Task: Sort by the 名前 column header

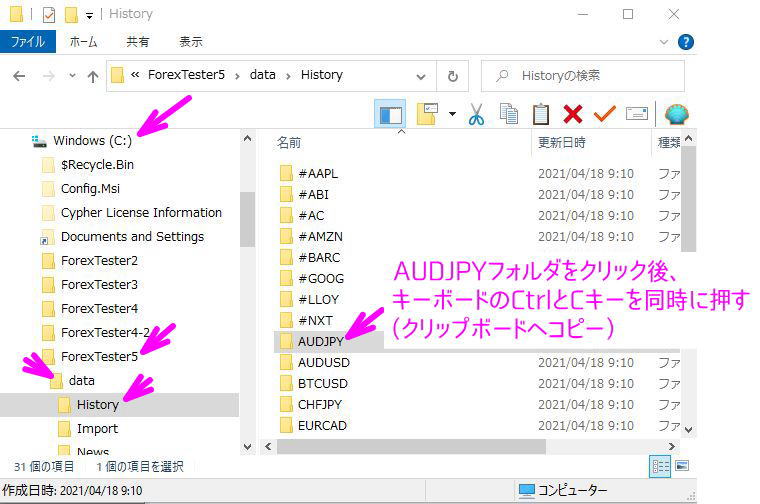Action: tap(289, 142)
